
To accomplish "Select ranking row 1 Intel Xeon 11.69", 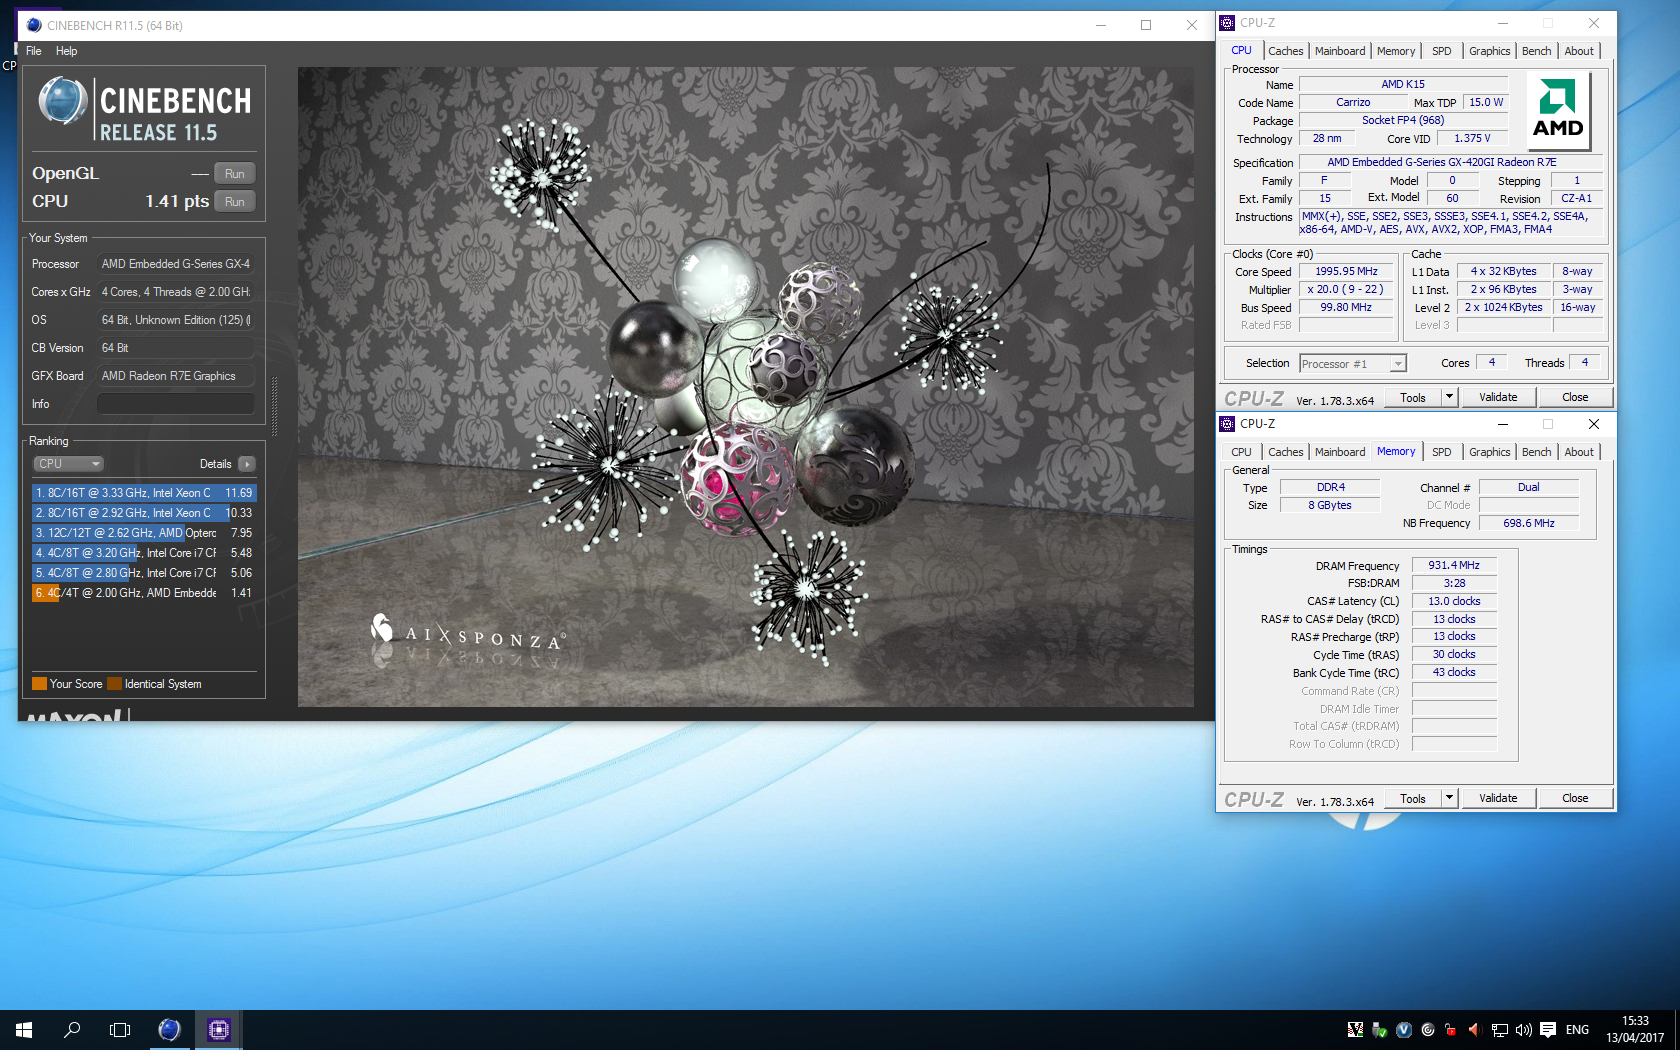I will [144, 493].
